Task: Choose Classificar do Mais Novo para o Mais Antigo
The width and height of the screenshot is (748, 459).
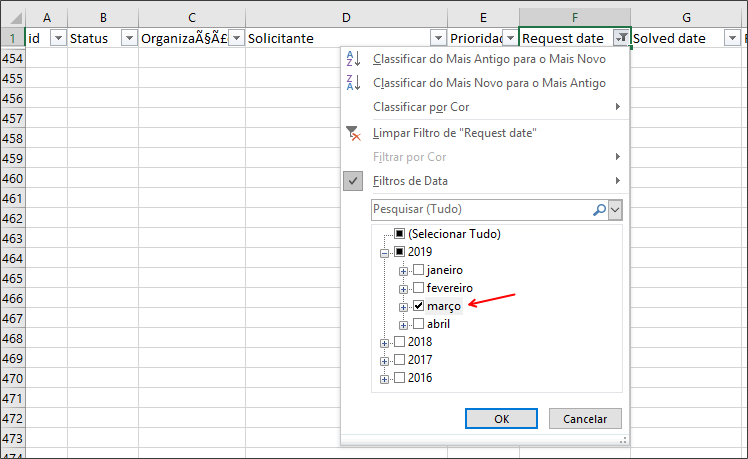Action: coord(485,83)
